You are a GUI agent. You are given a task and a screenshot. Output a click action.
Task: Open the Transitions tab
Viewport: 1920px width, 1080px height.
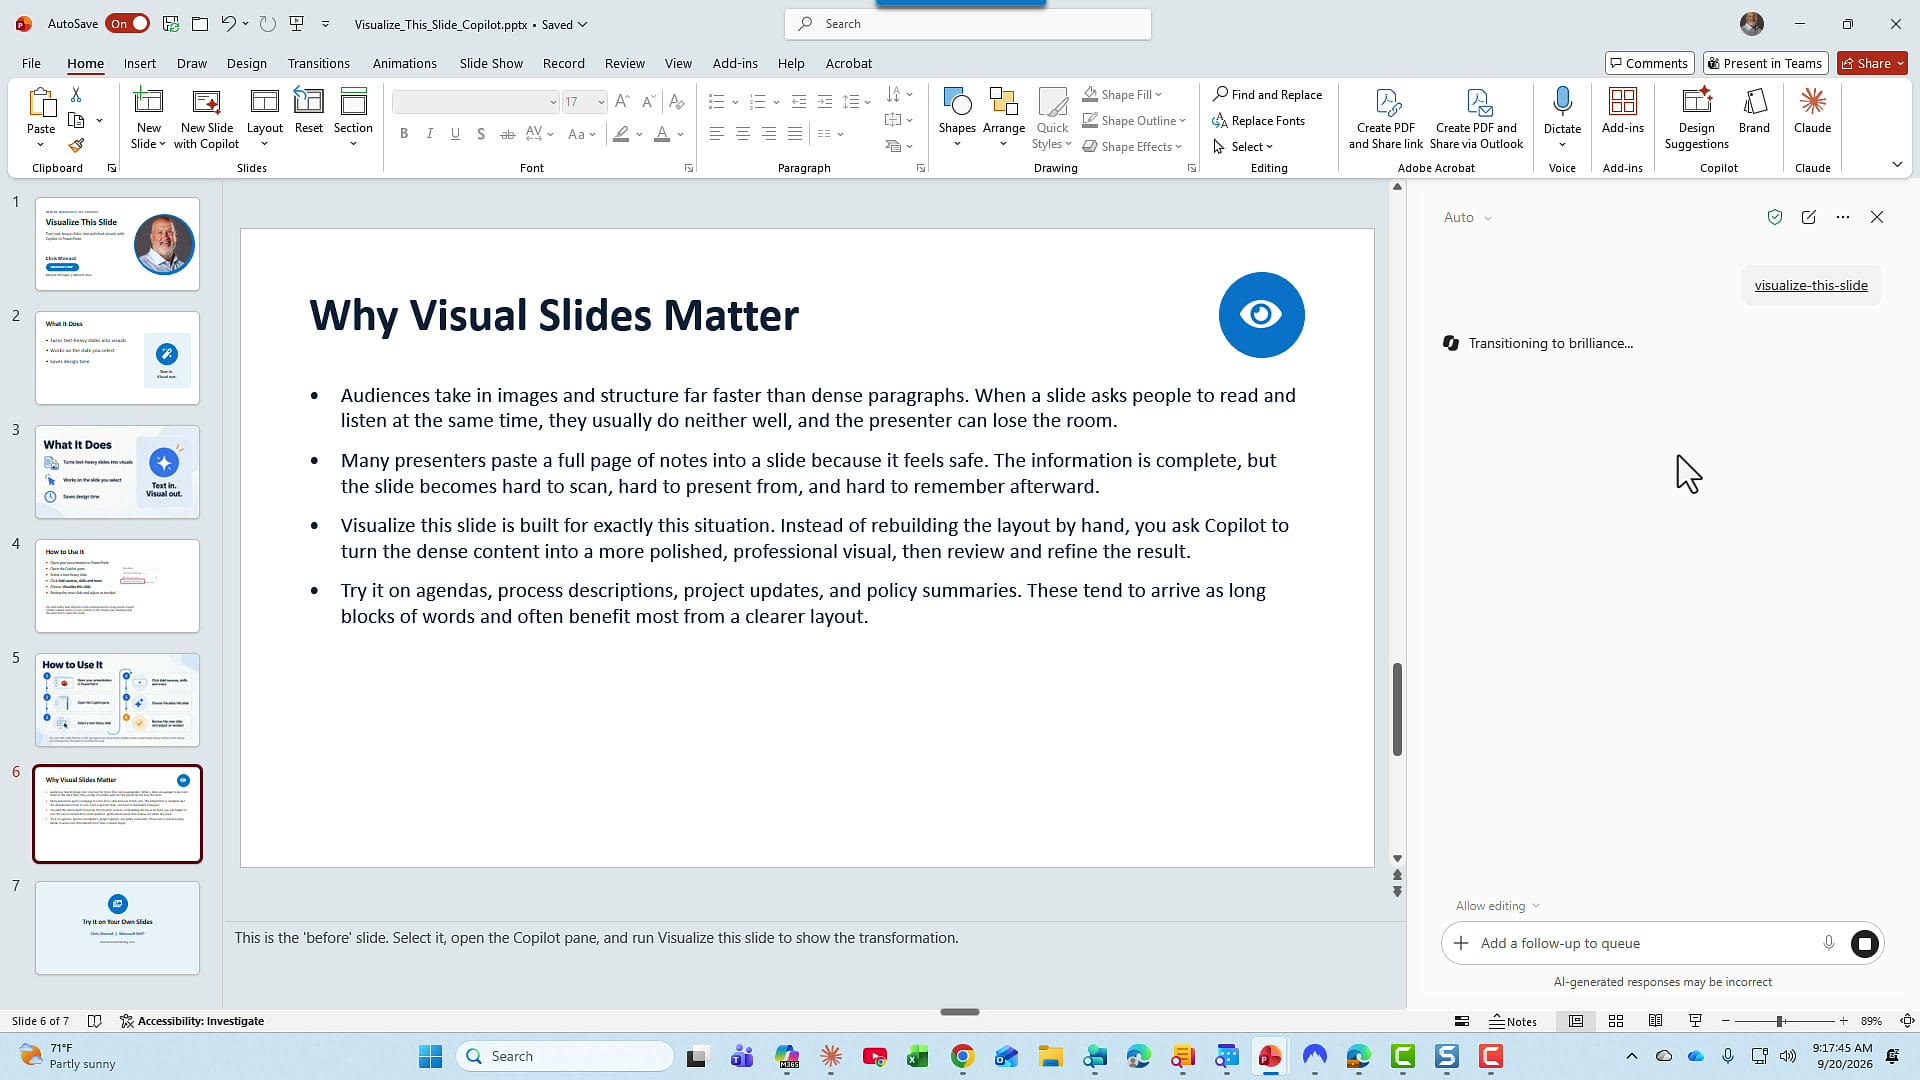click(318, 63)
